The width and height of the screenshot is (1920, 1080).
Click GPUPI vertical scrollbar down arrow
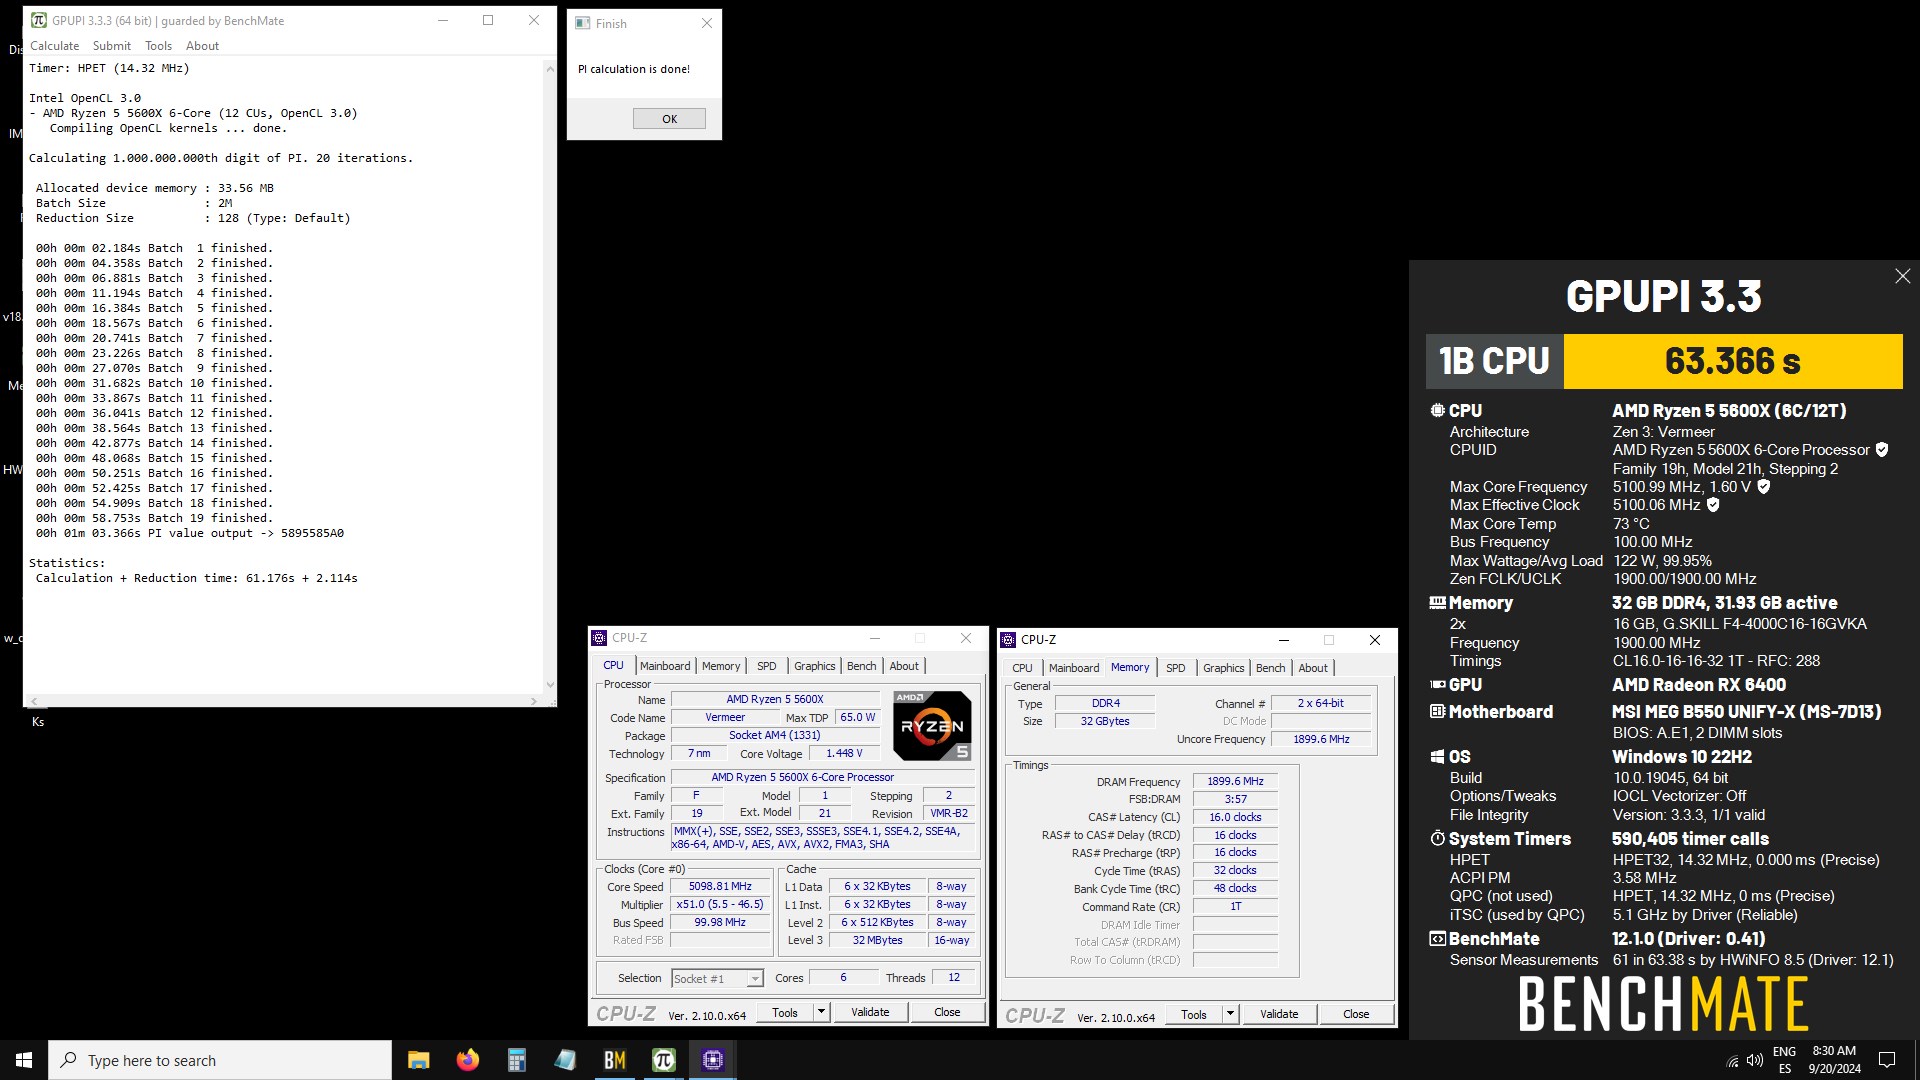(x=549, y=686)
